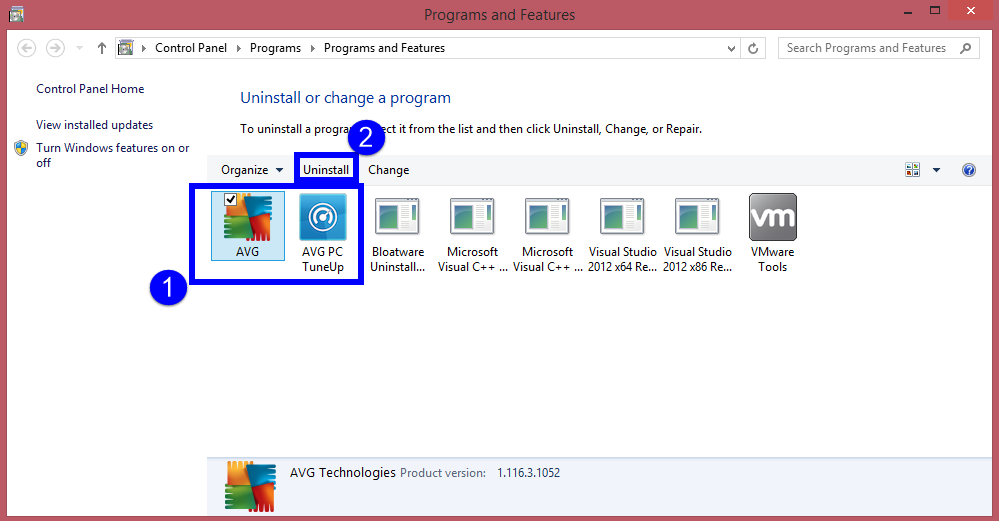Expand the view options dropdown arrow
Image resolution: width=999 pixels, height=521 pixels.
tap(937, 170)
